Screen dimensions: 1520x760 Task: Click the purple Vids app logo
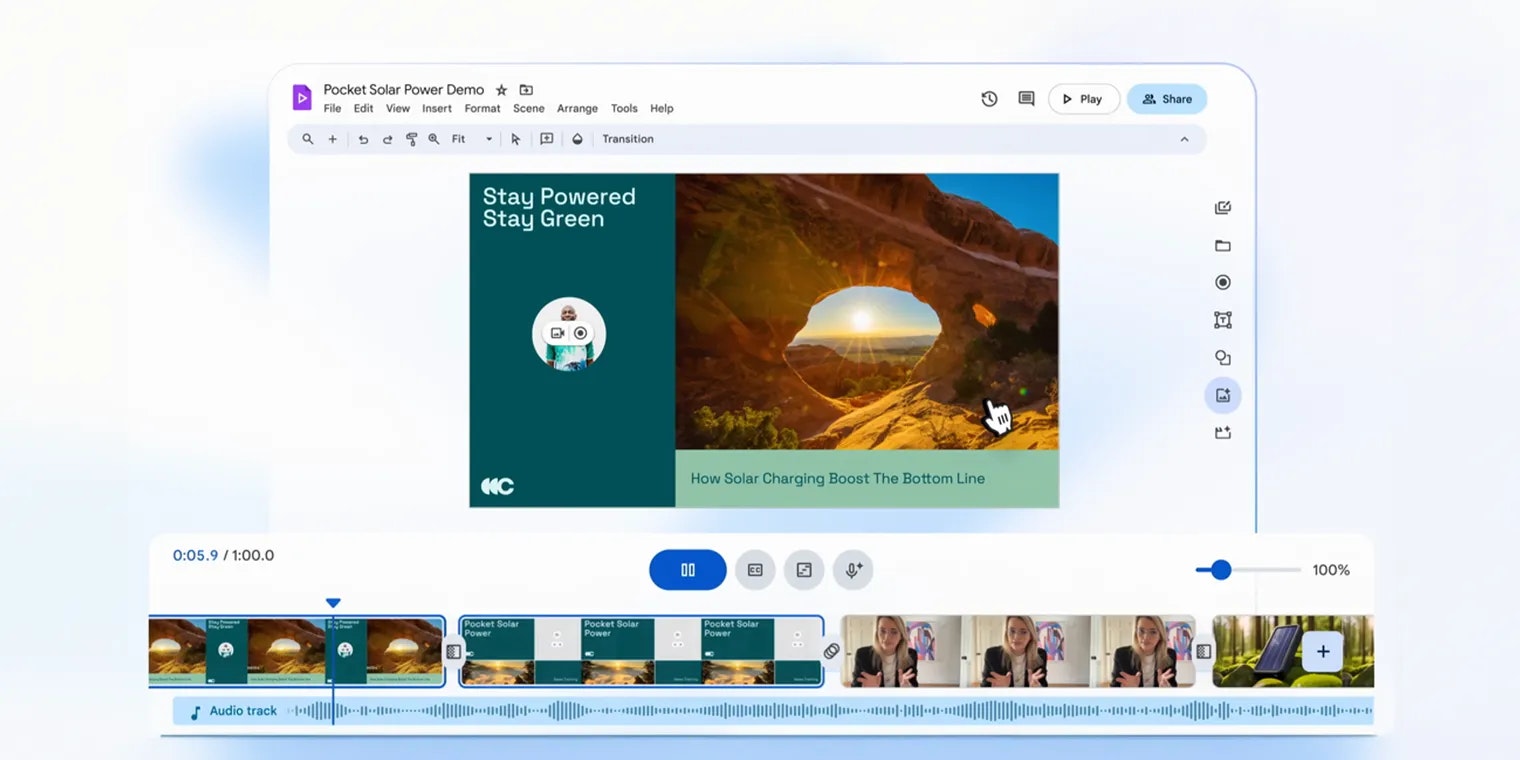pyautogui.click(x=301, y=97)
